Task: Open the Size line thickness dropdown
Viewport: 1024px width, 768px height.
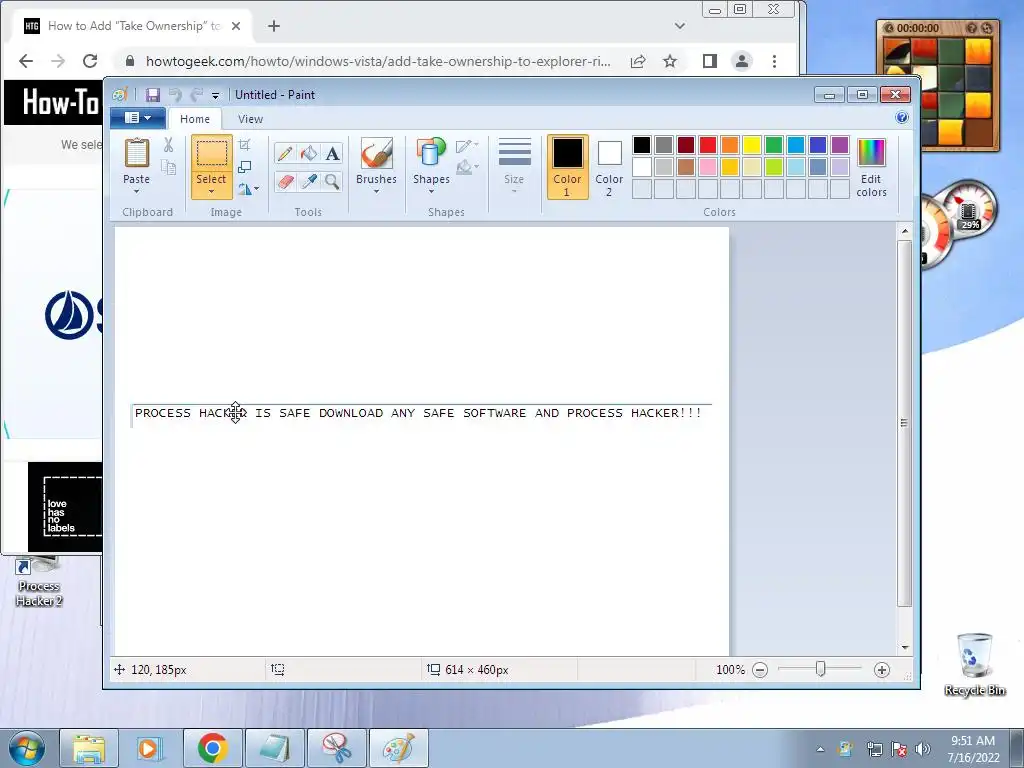Action: click(514, 166)
